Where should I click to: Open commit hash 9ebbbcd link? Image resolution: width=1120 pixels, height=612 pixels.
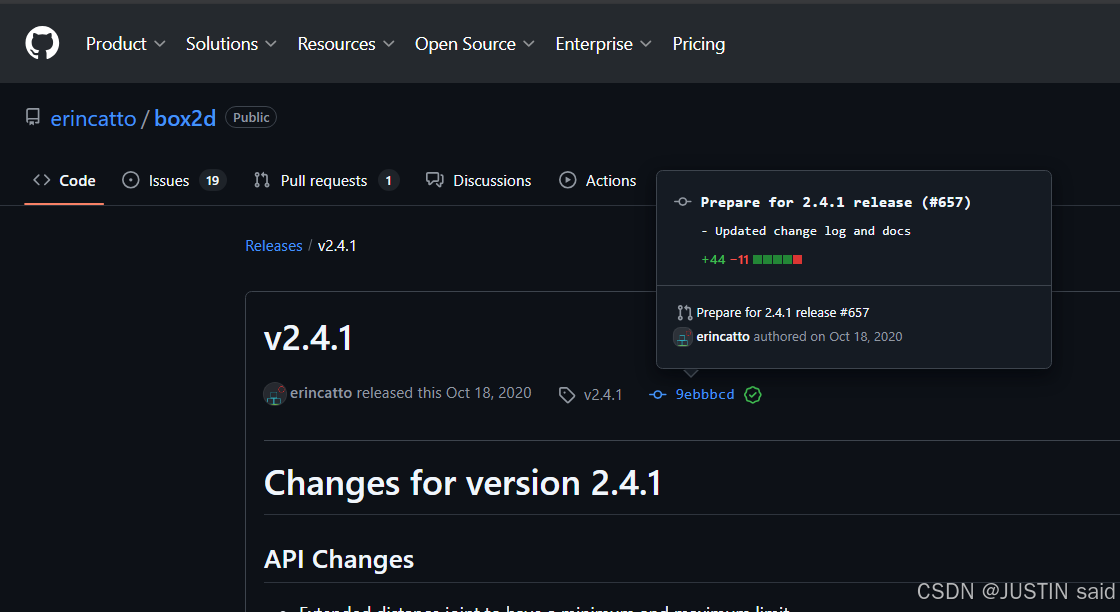tap(705, 395)
